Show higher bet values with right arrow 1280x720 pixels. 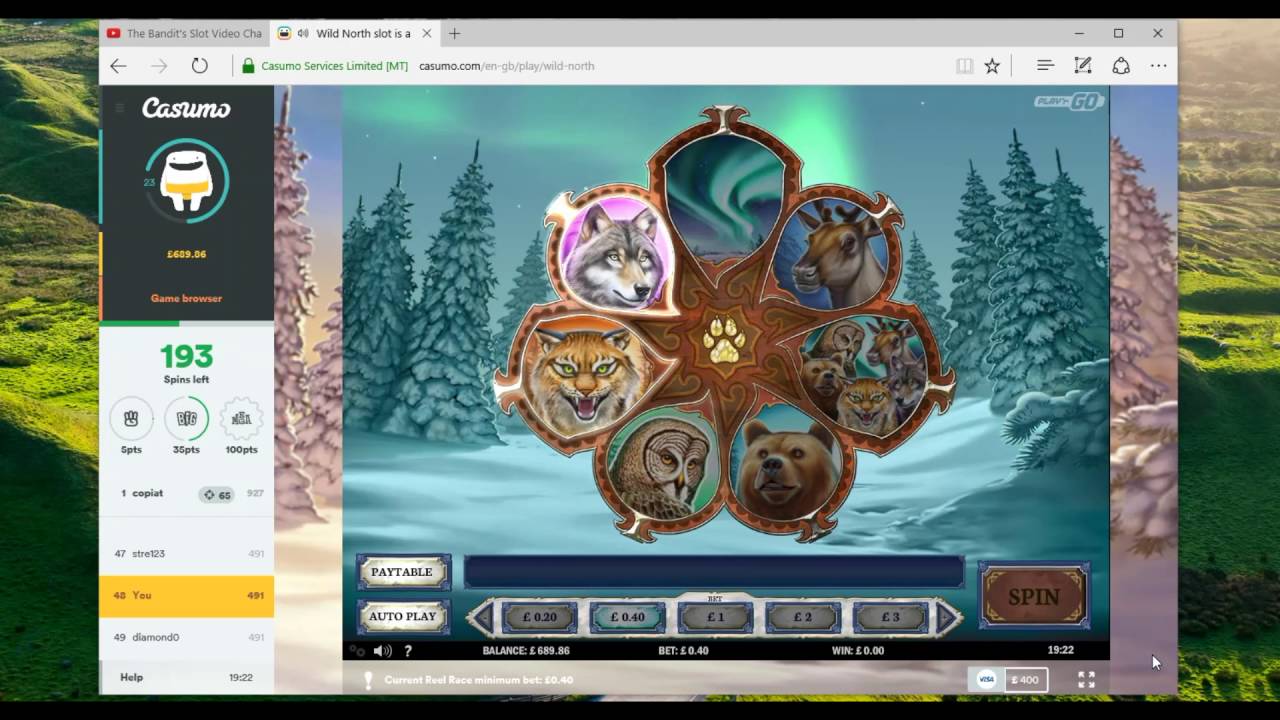948,618
